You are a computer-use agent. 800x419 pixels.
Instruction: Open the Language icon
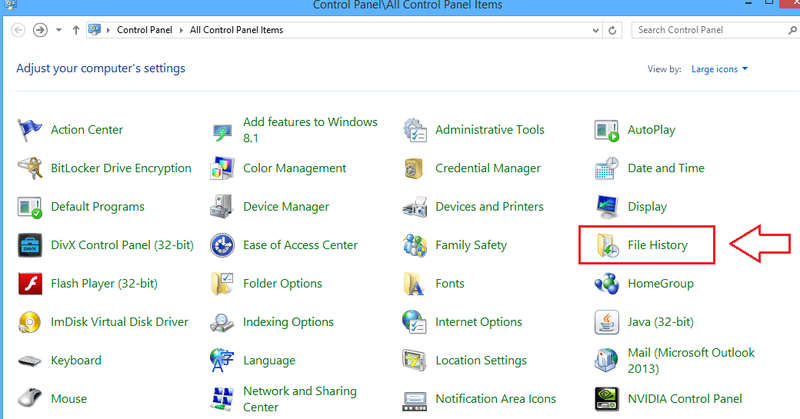pos(222,360)
